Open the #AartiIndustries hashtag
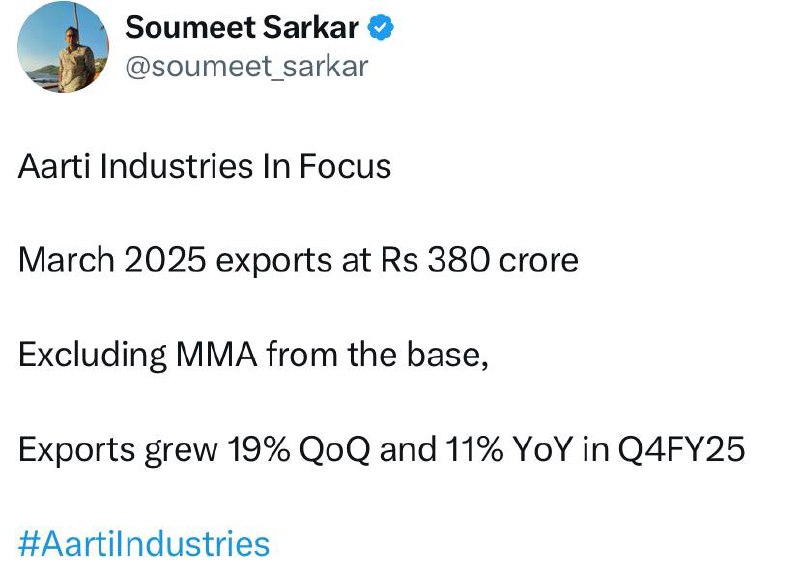 (144, 543)
